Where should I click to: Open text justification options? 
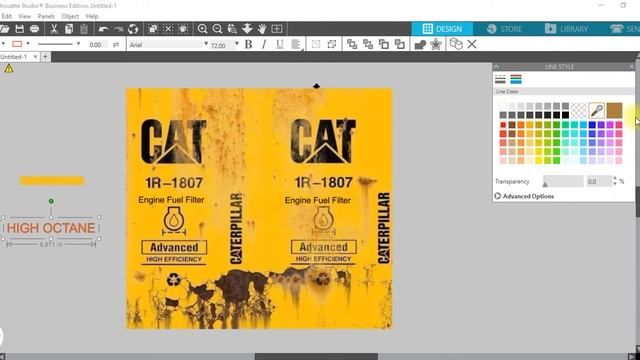pos(296,44)
